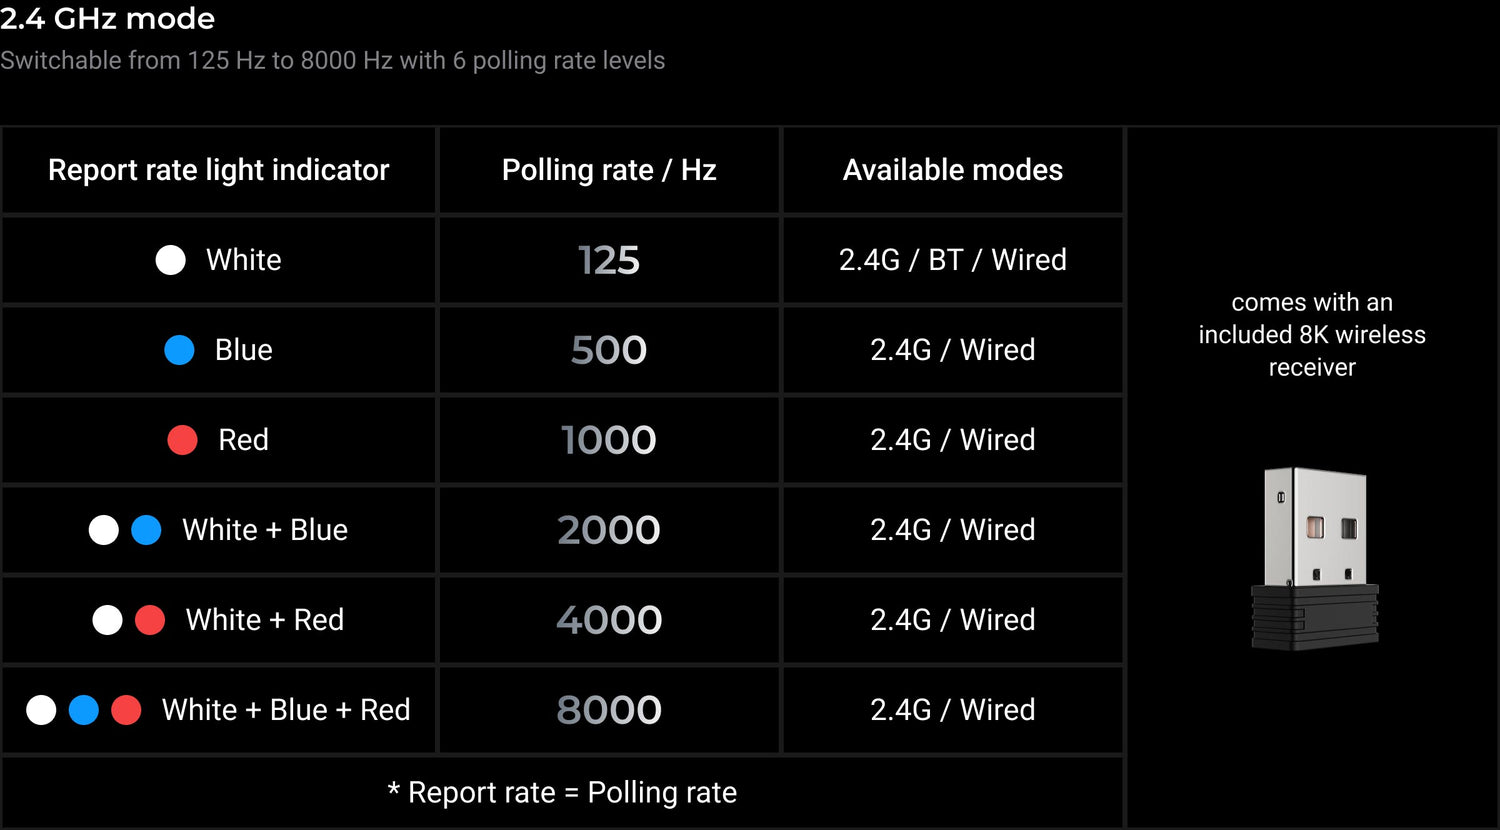Click the red dot in White + Blue + Red row

coord(126,710)
